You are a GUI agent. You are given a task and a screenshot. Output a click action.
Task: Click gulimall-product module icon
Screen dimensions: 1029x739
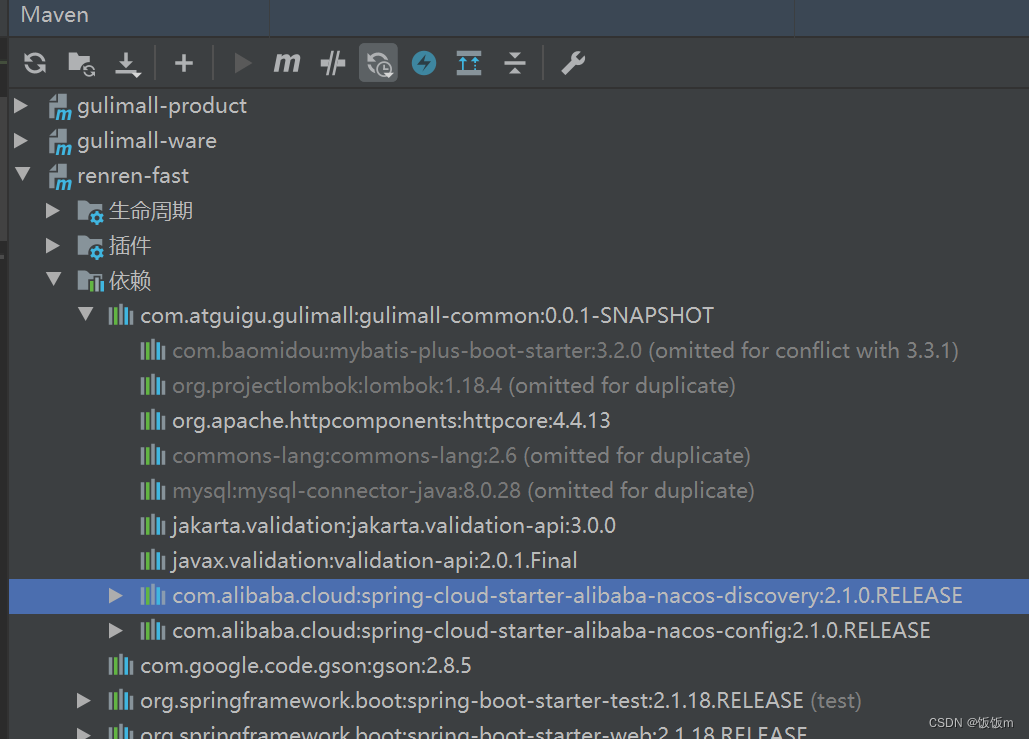coord(60,107)
